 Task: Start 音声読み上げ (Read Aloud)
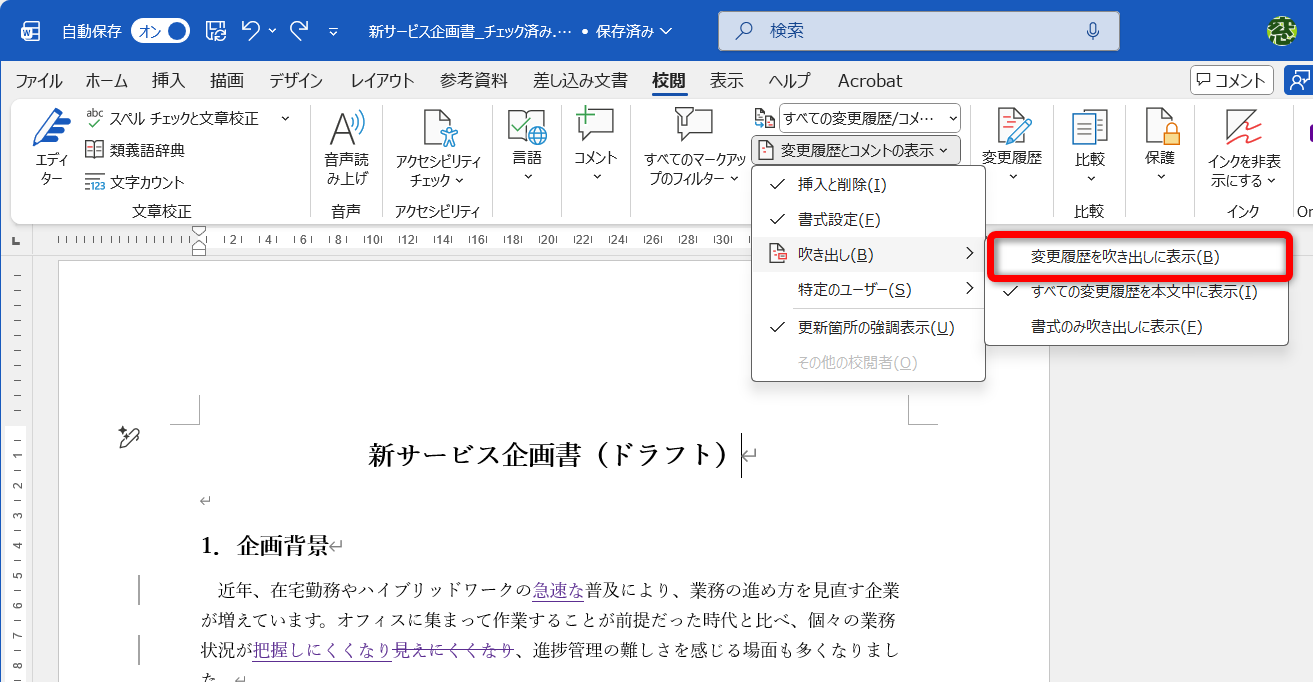[x=345, y=150]
